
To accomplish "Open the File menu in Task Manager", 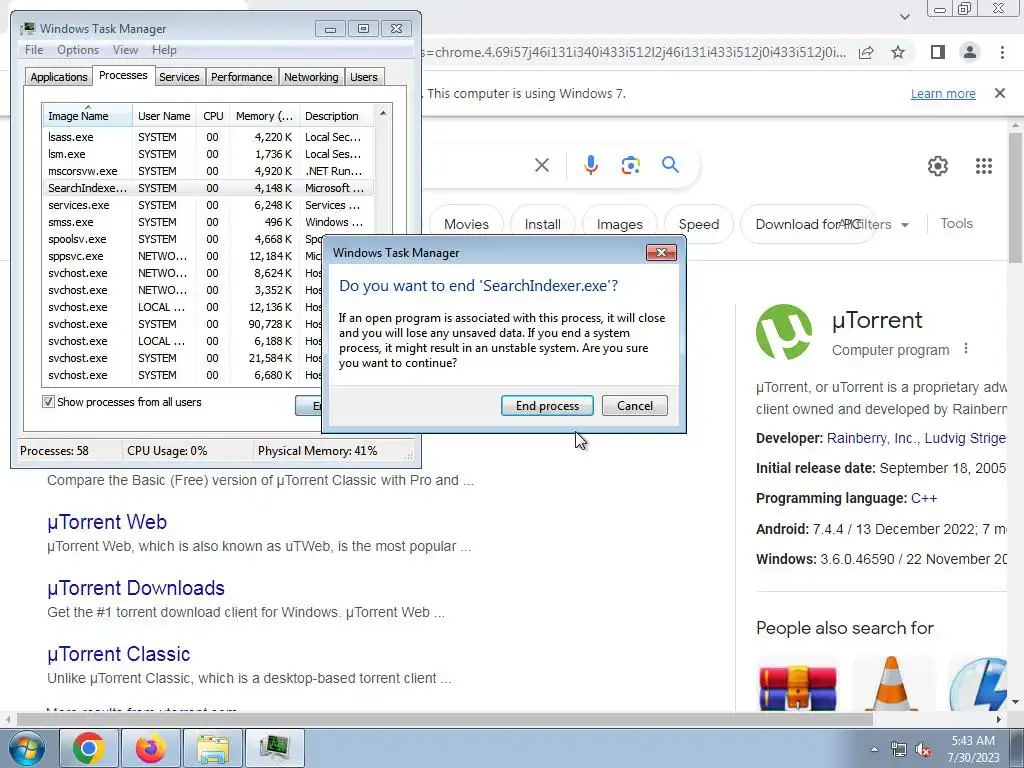I will click(x=34, y=50).
